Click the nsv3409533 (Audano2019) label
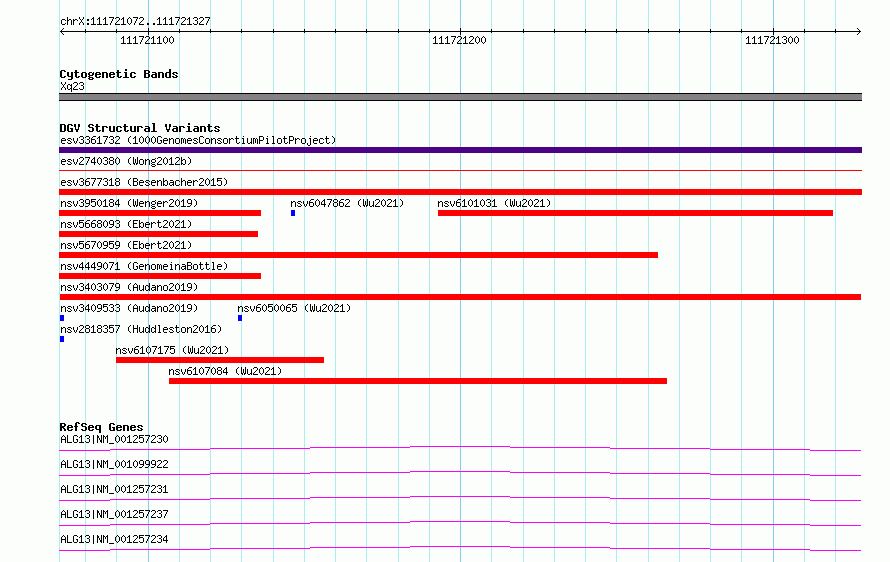 point(129,308)
